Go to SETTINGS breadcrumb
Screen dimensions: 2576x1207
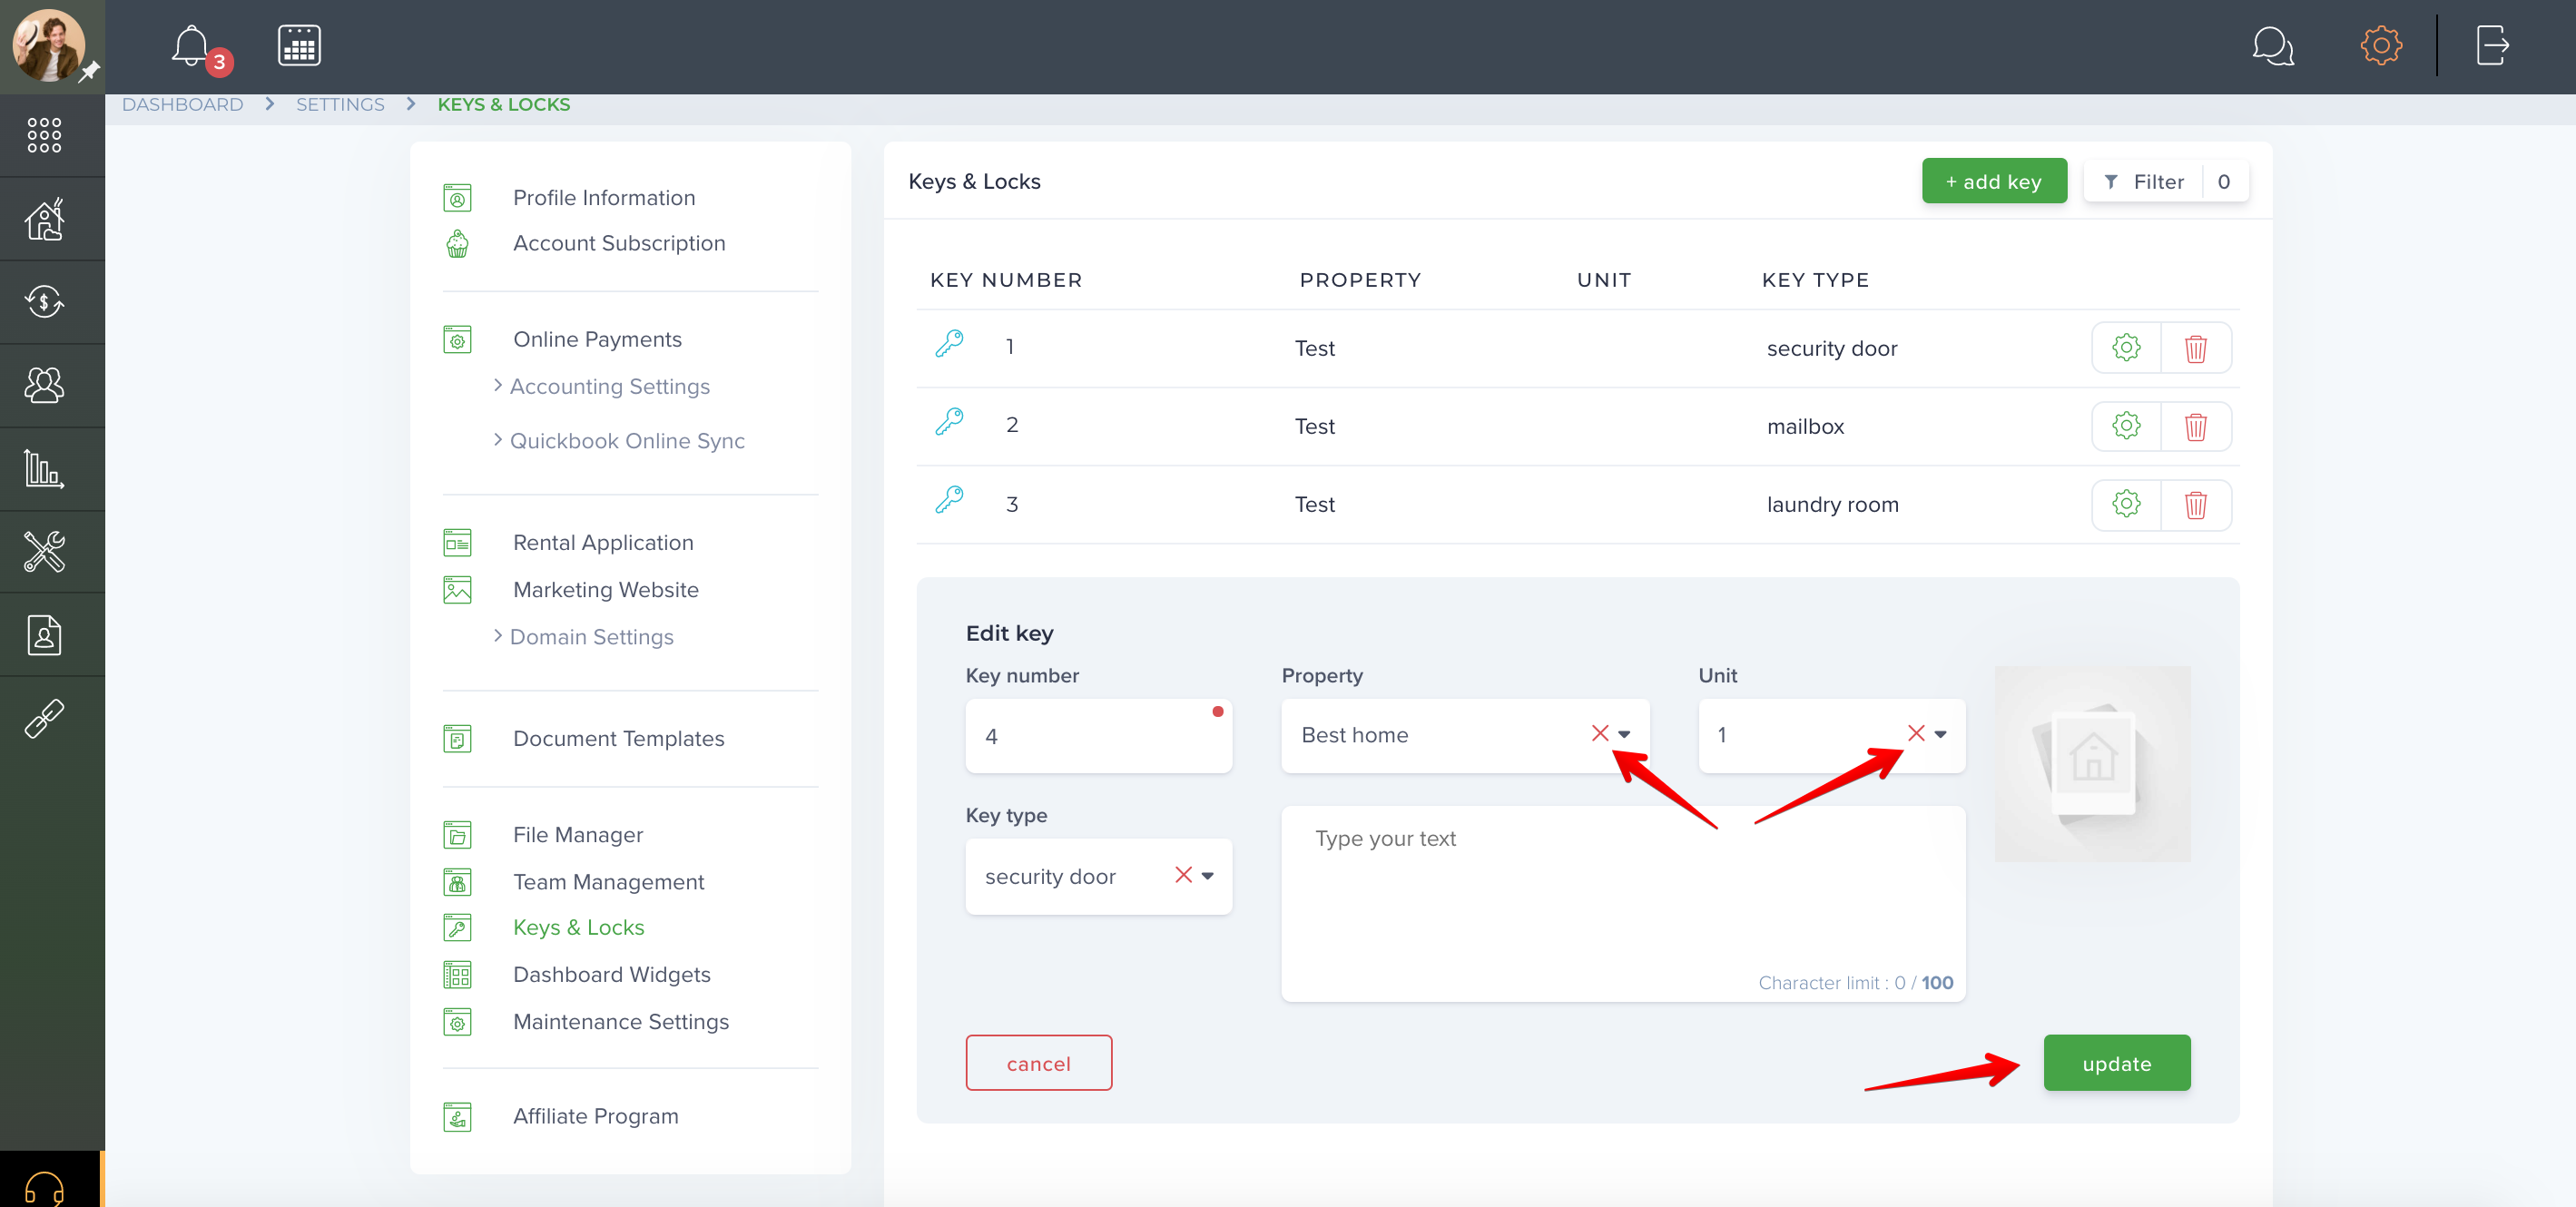coord(340,105)
